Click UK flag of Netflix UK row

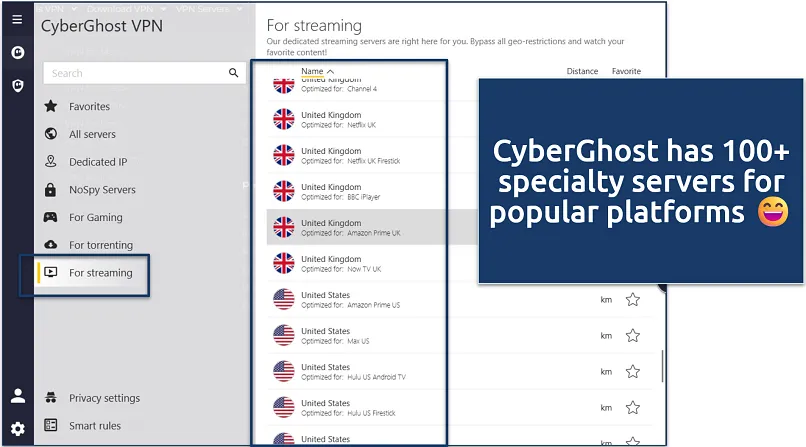(x=284, y=119)
